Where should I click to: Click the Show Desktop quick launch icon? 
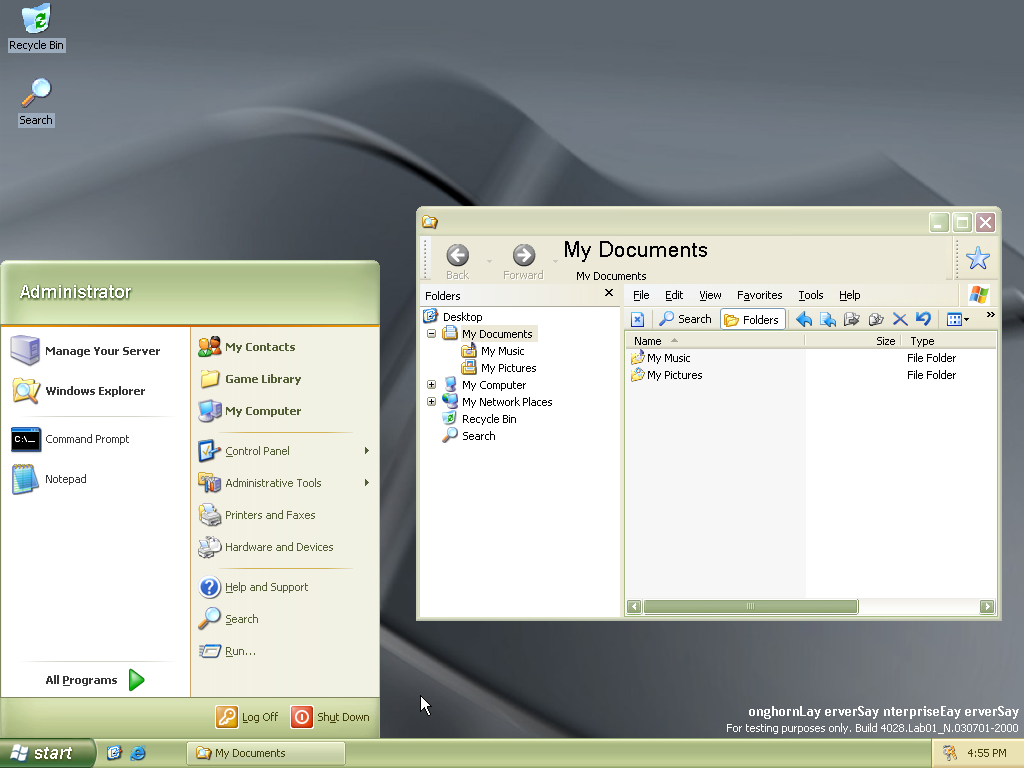click(114, 753)
